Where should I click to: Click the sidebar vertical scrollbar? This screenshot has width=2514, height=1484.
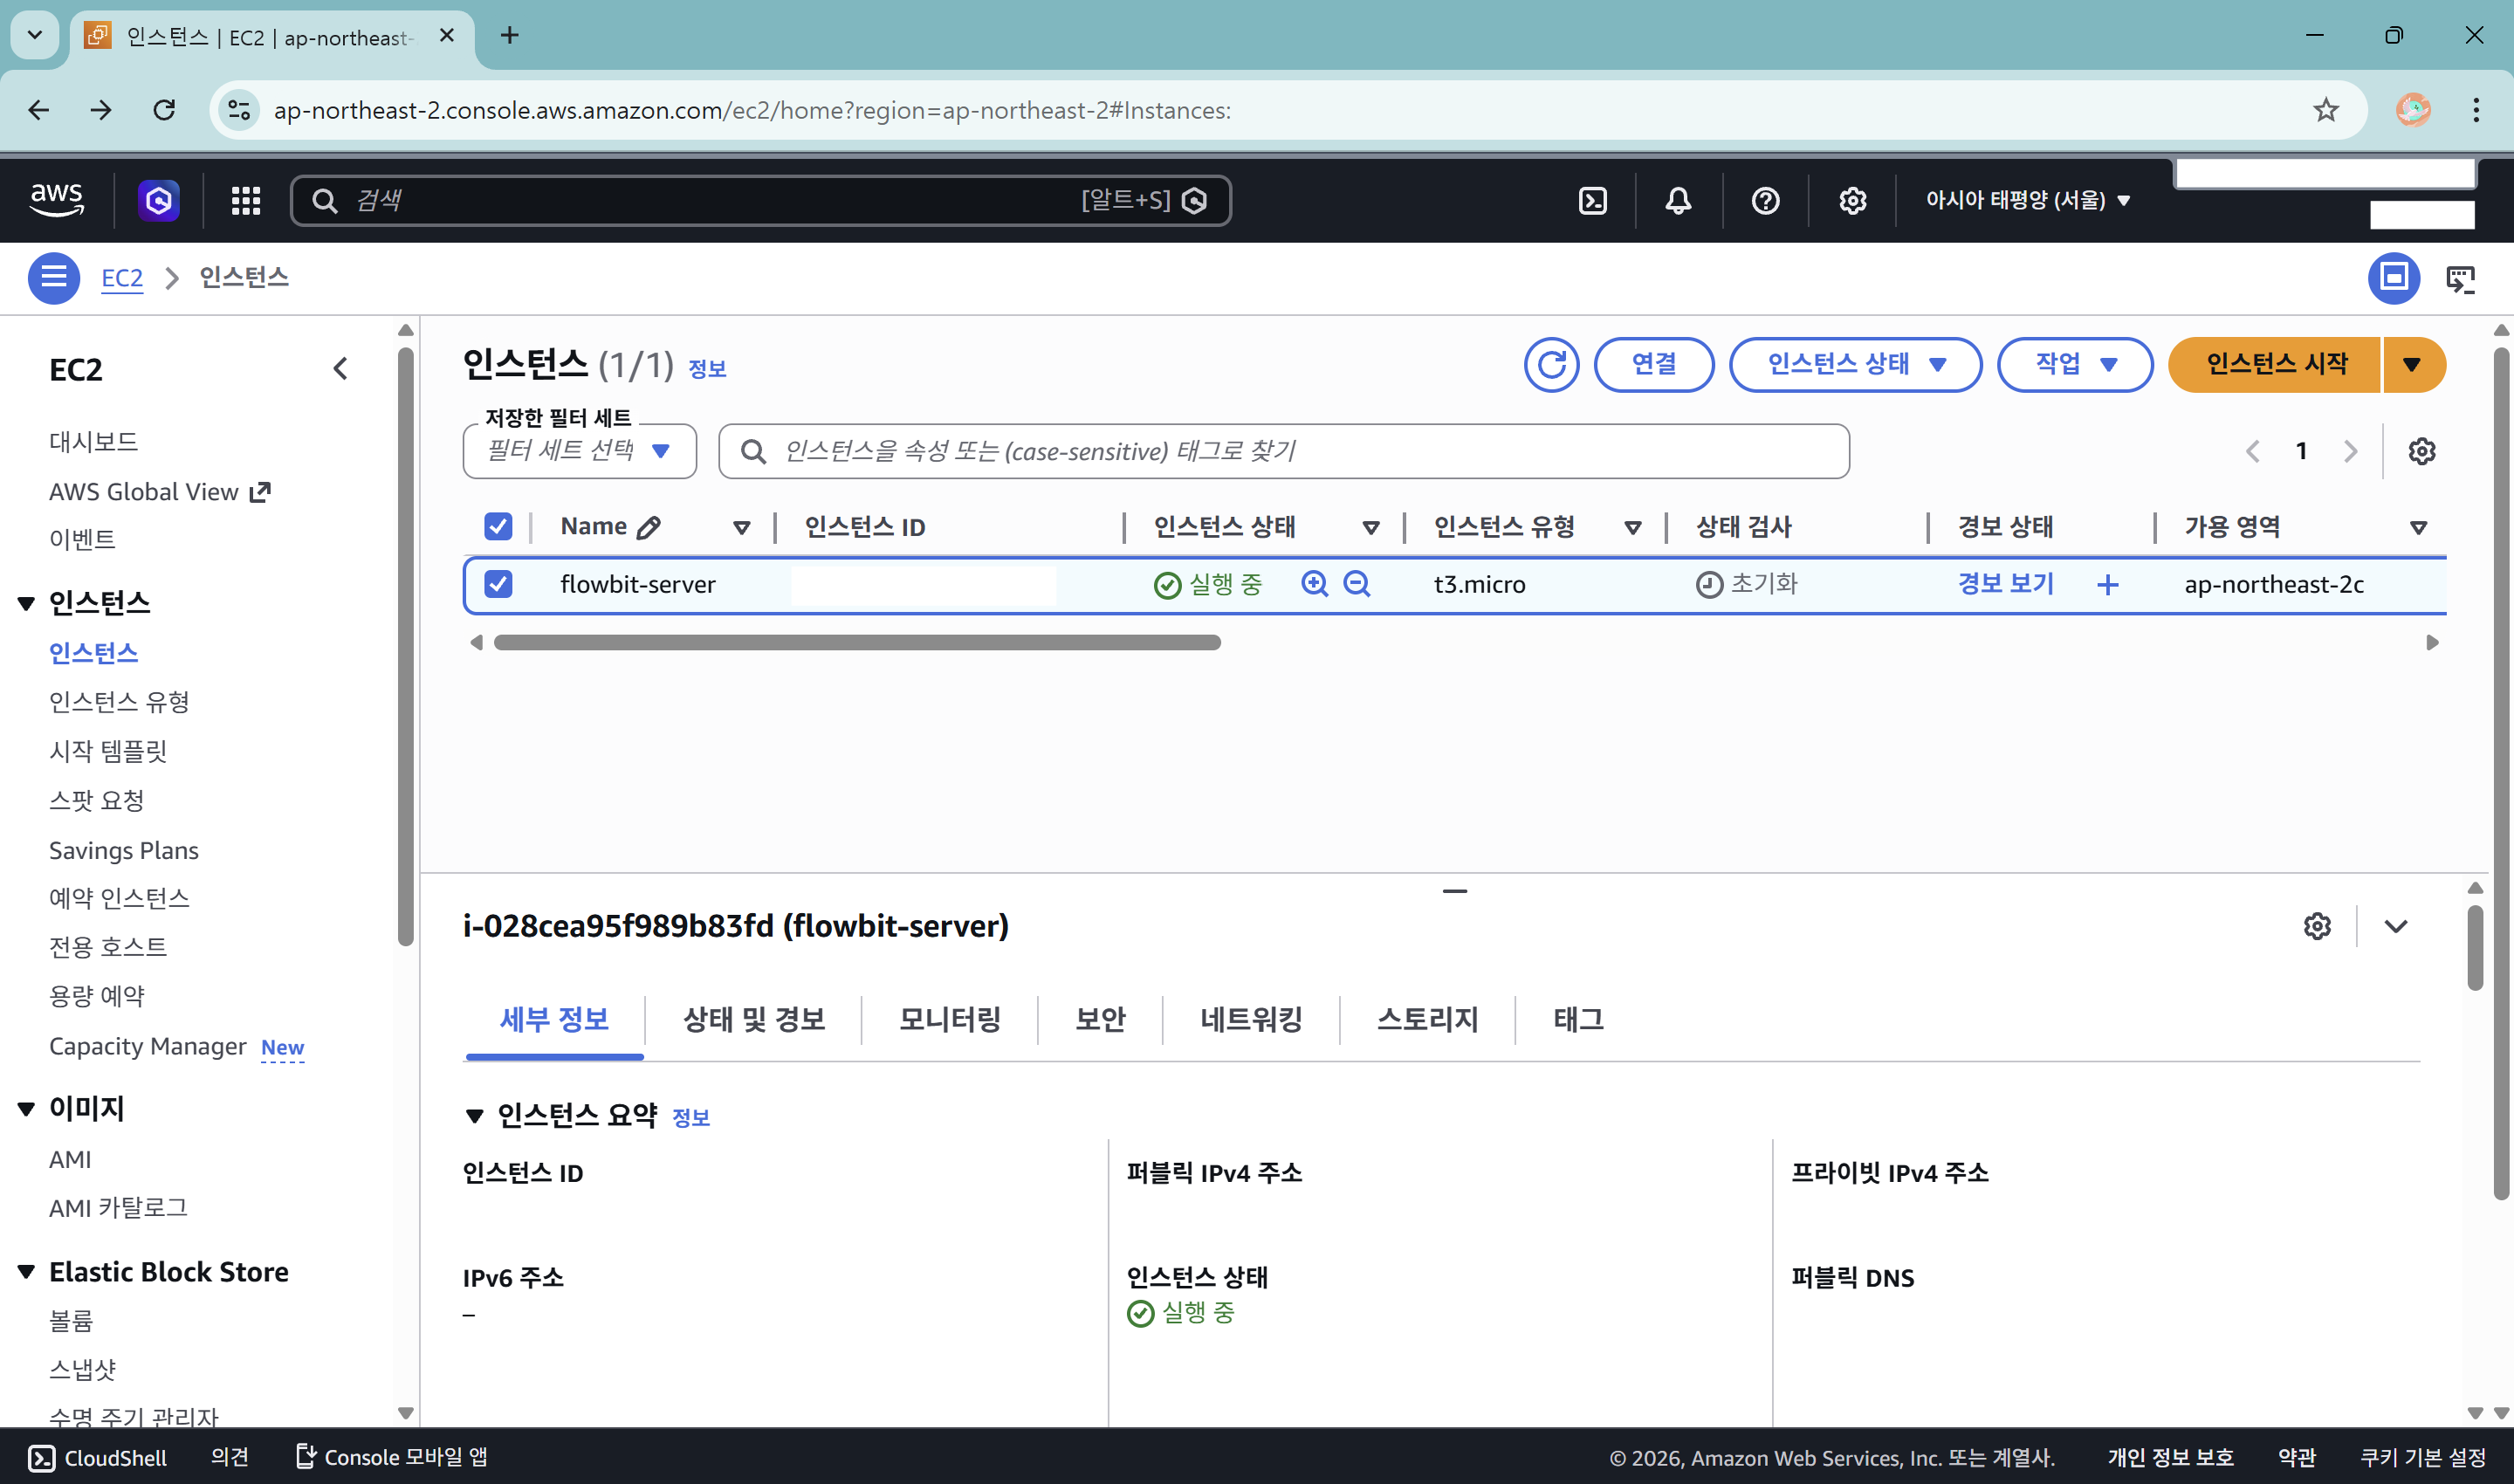point(405,645)
